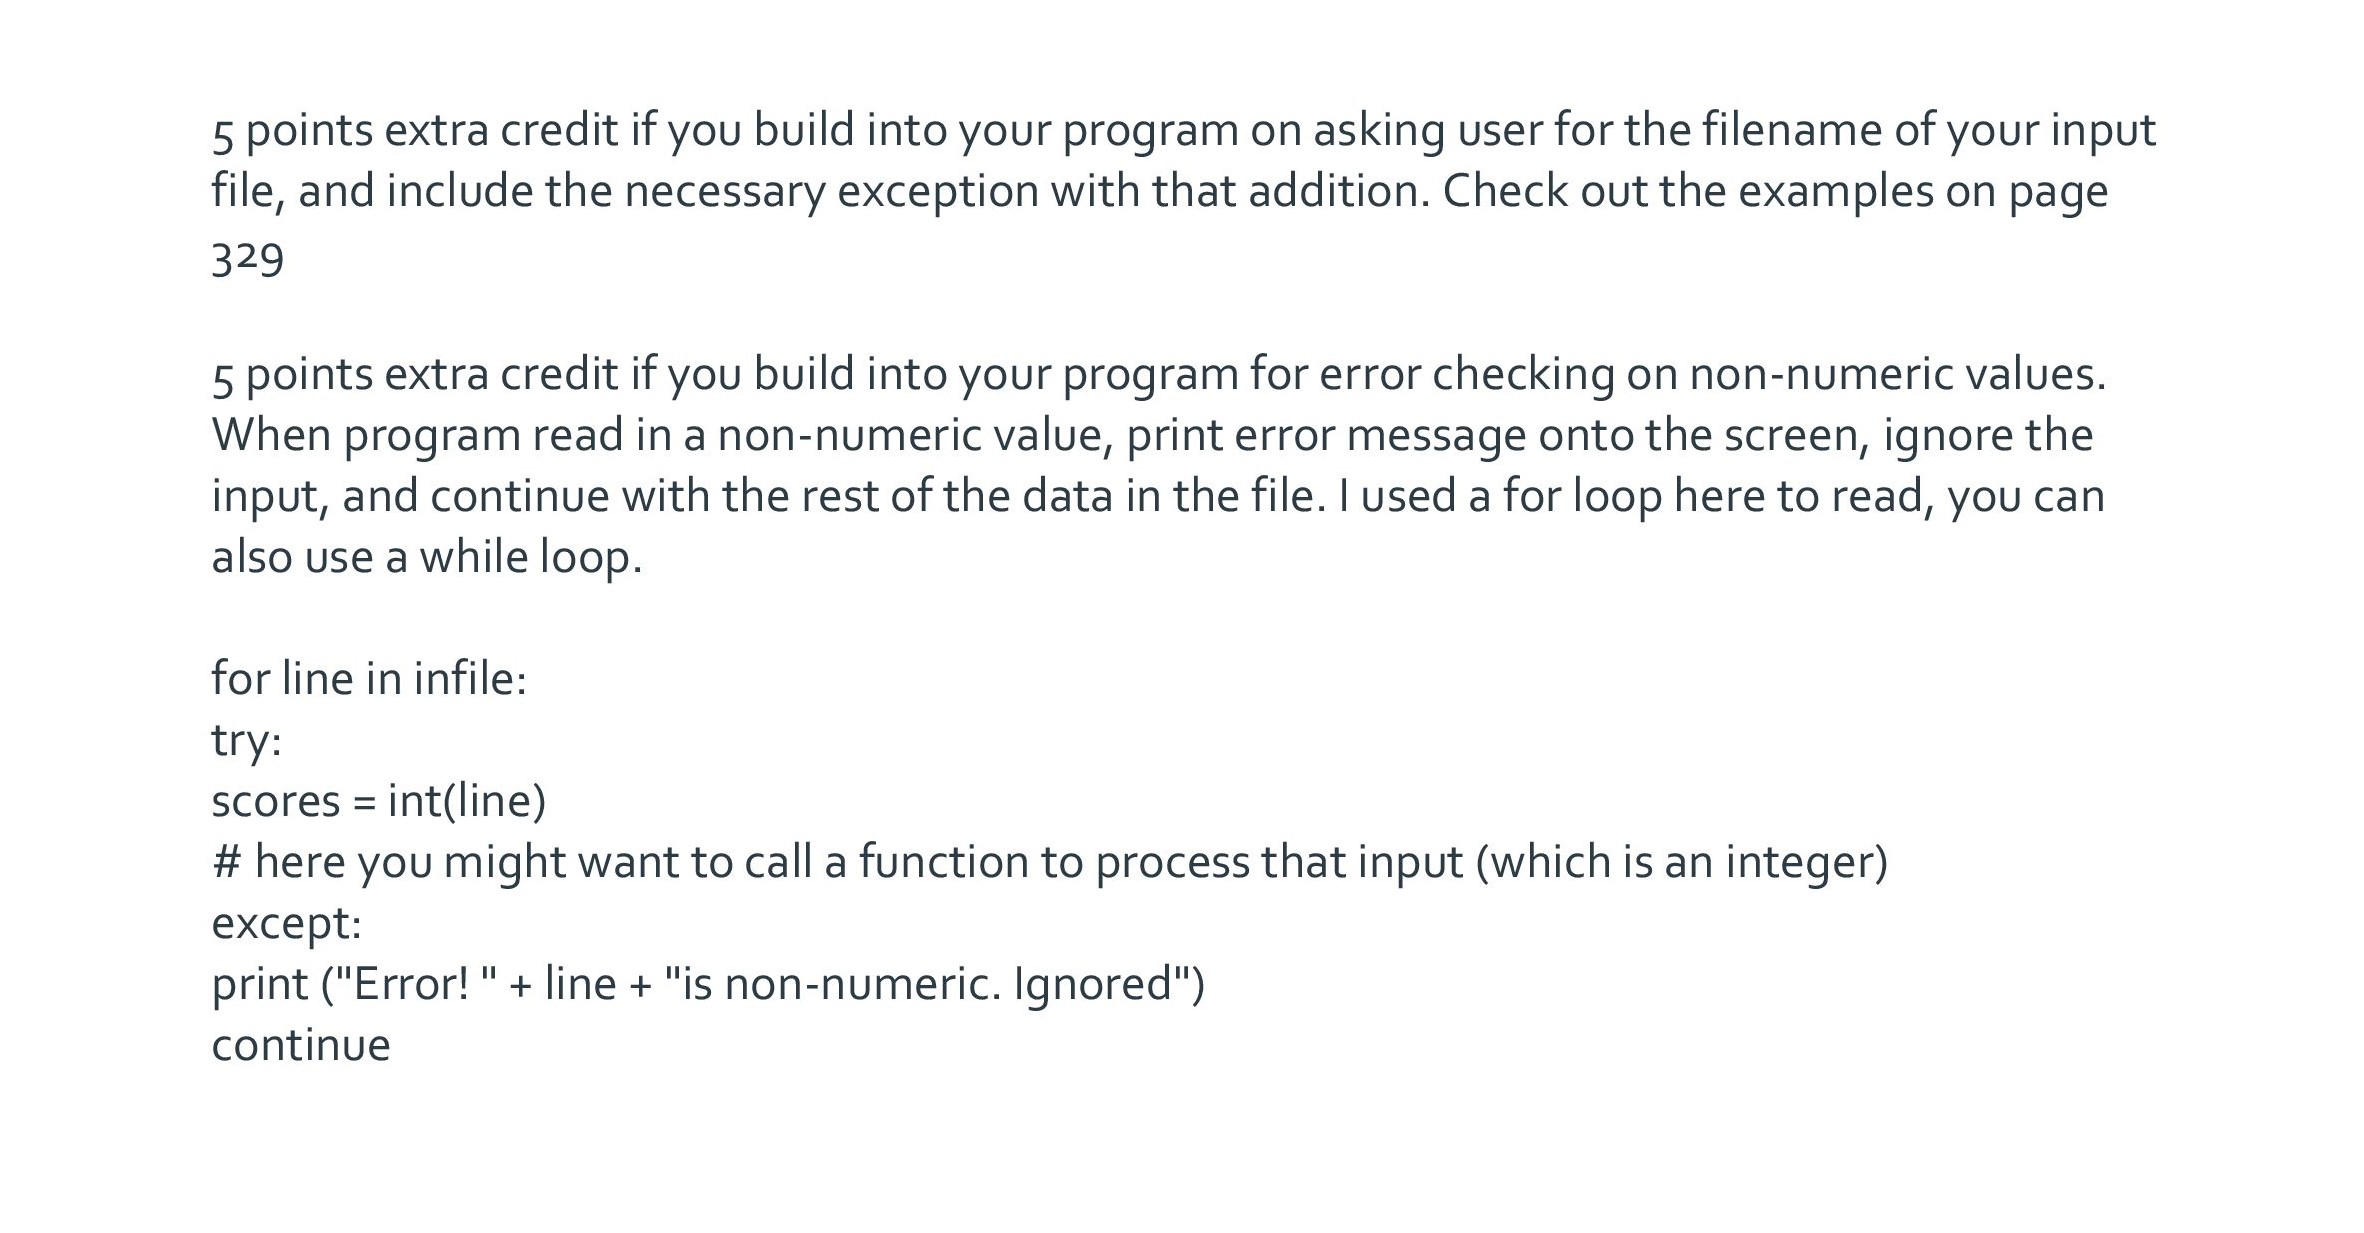Click the page number "329"
The width and height of the screenshot is (2364, 1233).
tap(248, 259)
